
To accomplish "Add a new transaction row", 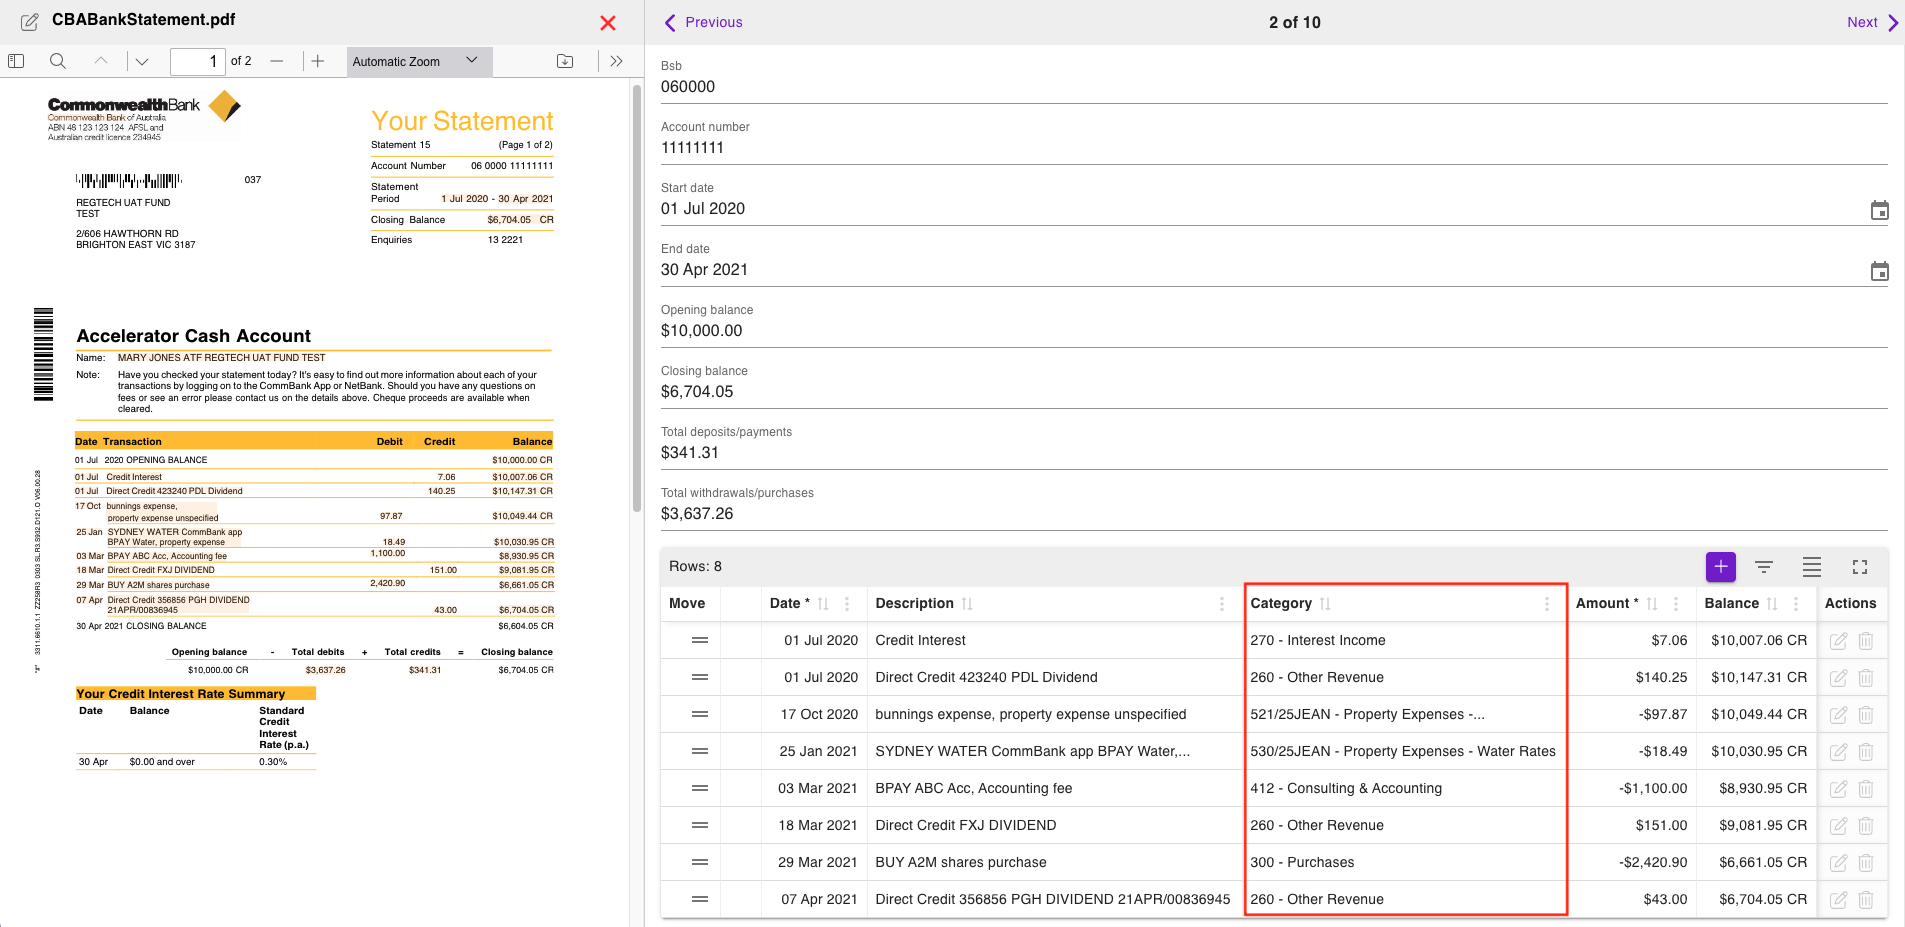I will 1721,567.
